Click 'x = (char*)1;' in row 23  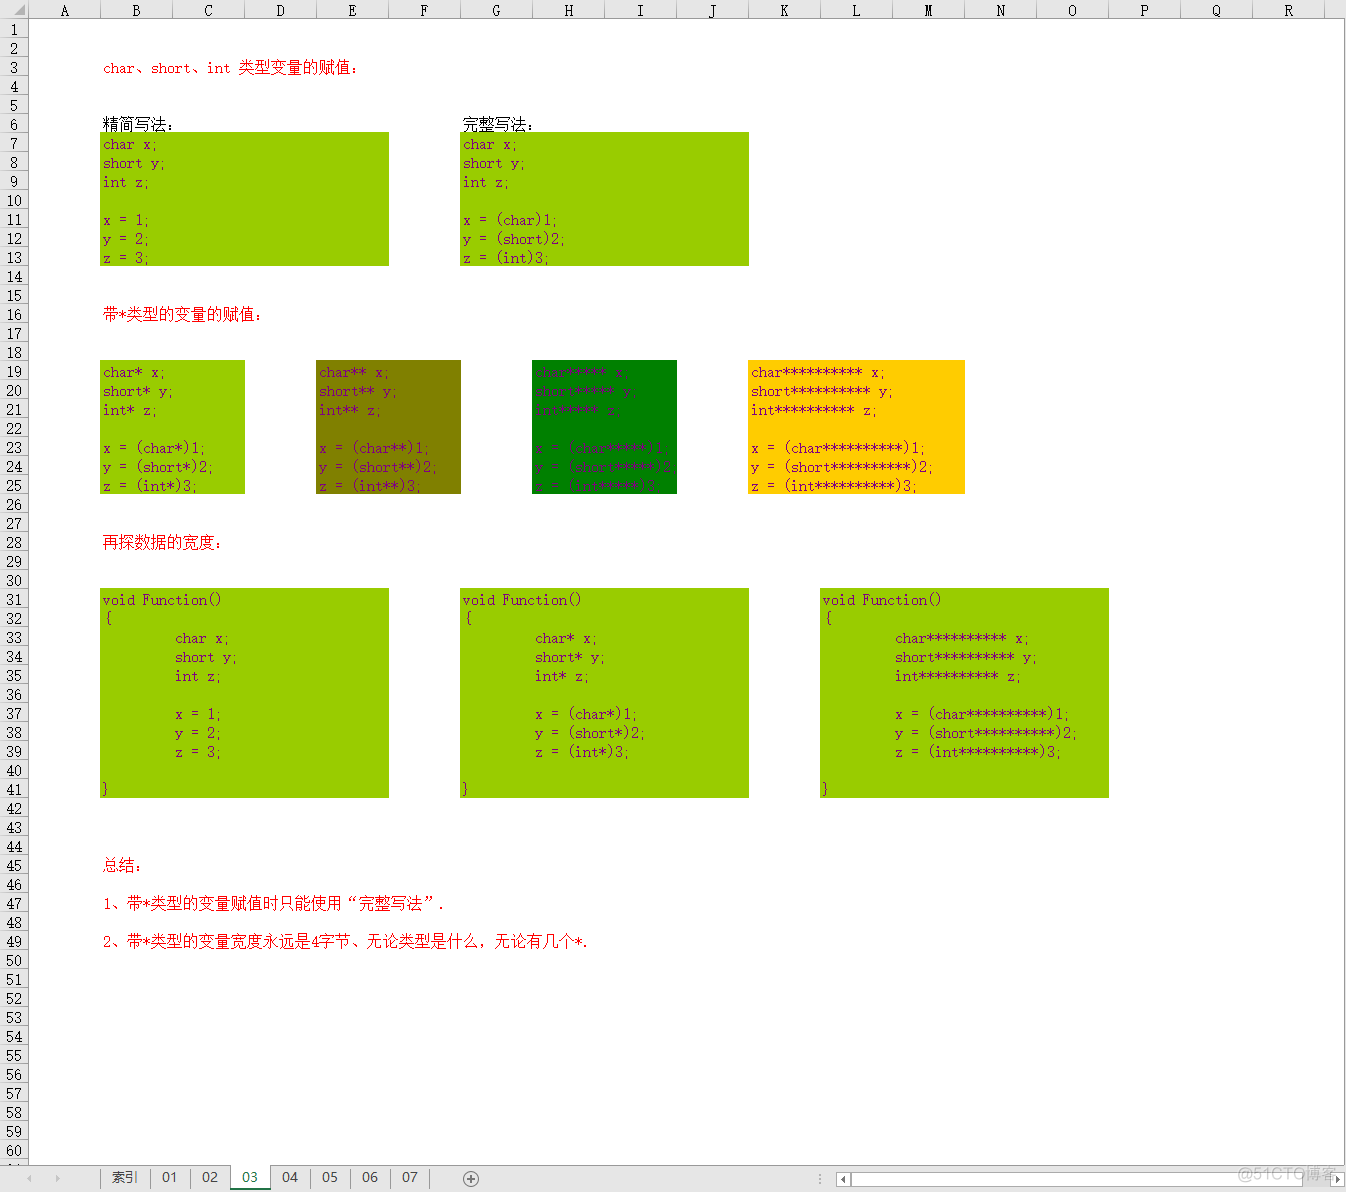click(x=154, y=448)
